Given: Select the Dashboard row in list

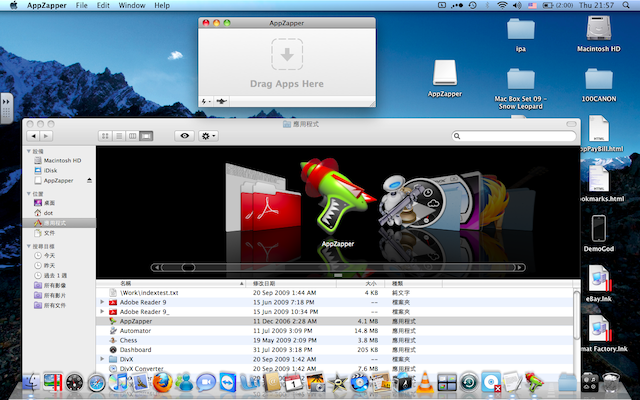Looking at the screenshot, I should coord(334,350).
